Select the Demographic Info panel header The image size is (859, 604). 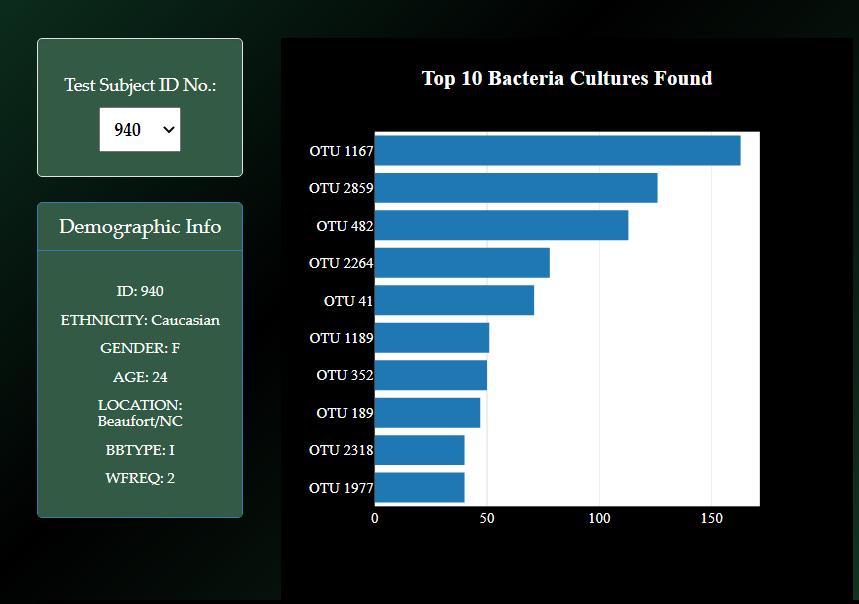pos(139,226)
